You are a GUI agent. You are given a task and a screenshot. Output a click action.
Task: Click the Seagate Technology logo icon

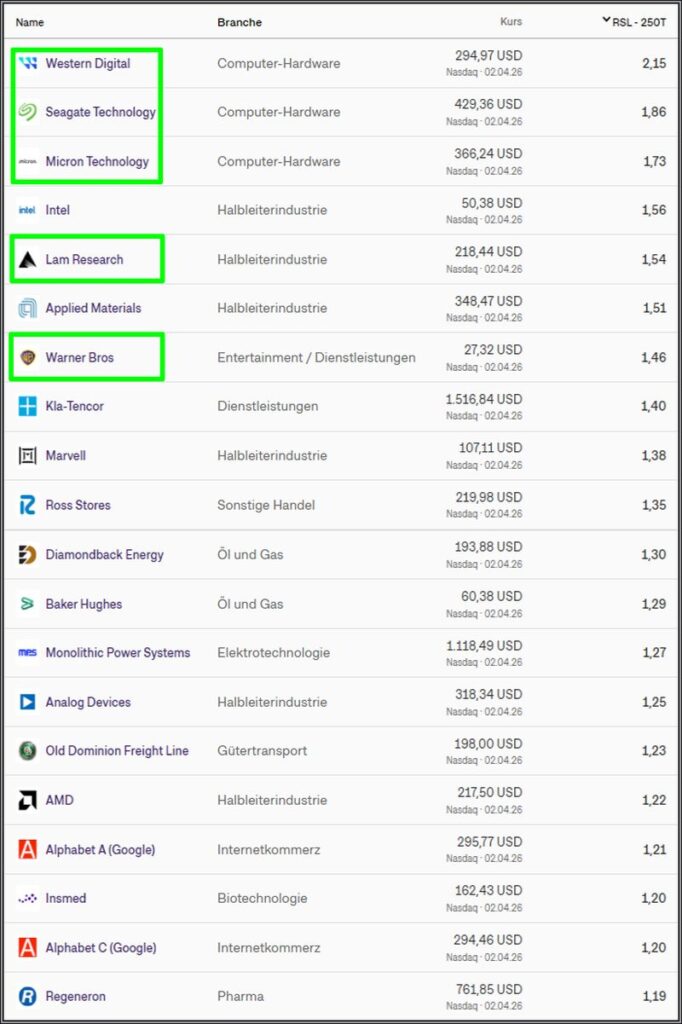click(x=28, y=112)
